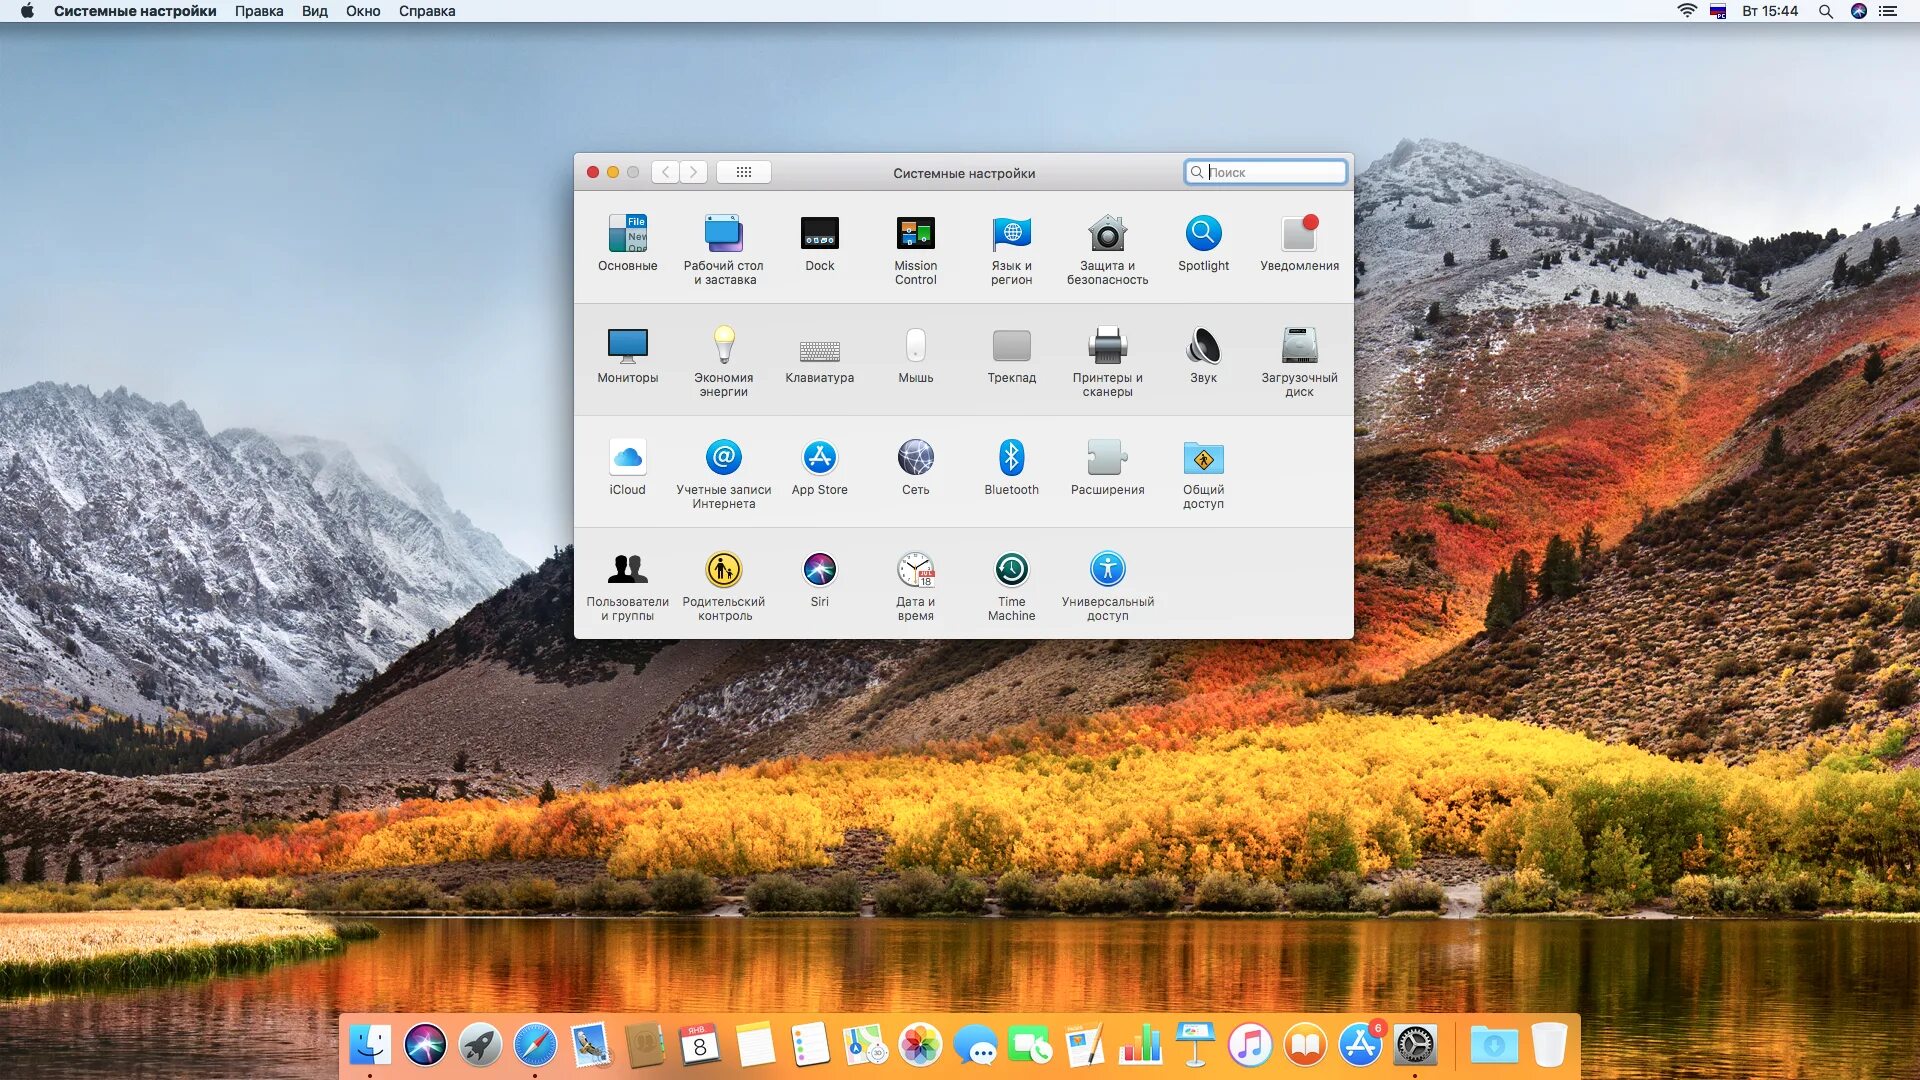Open the Правка menu
Viewport: 1920px width, 1080px height.
(x=259, y=11)
